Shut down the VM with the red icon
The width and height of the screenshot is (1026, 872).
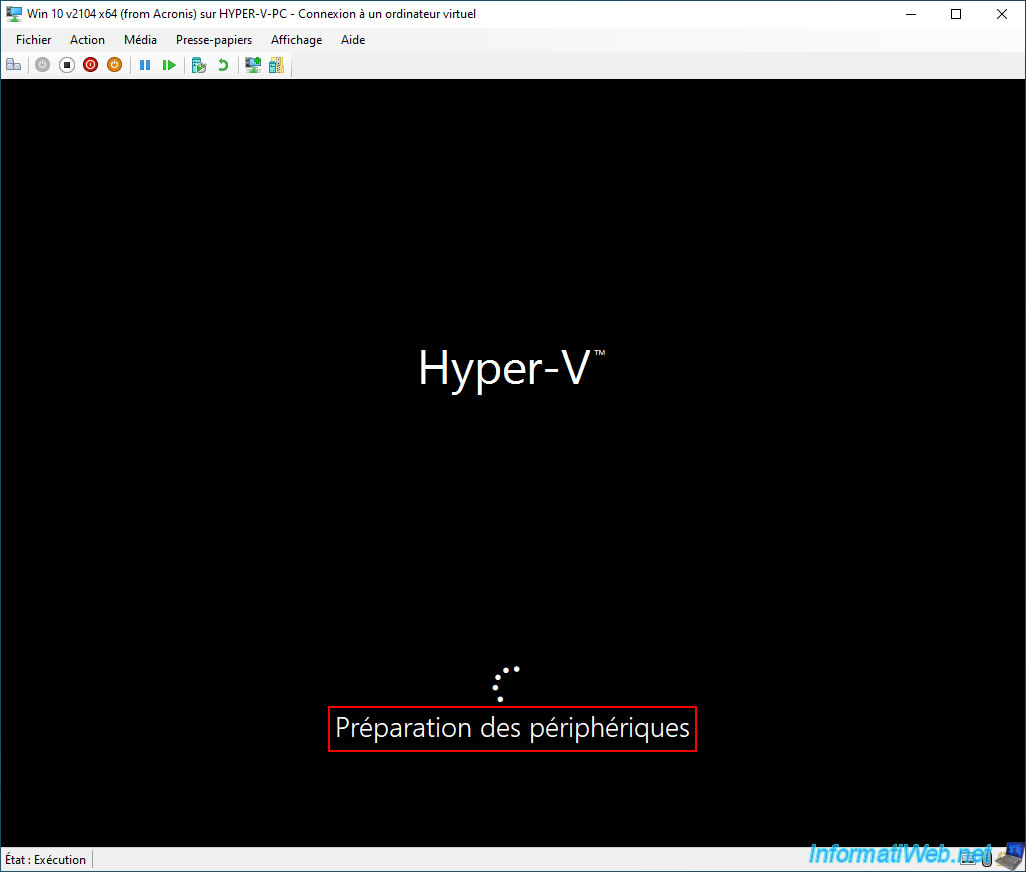pyautogui.click(x=90, y=65)
